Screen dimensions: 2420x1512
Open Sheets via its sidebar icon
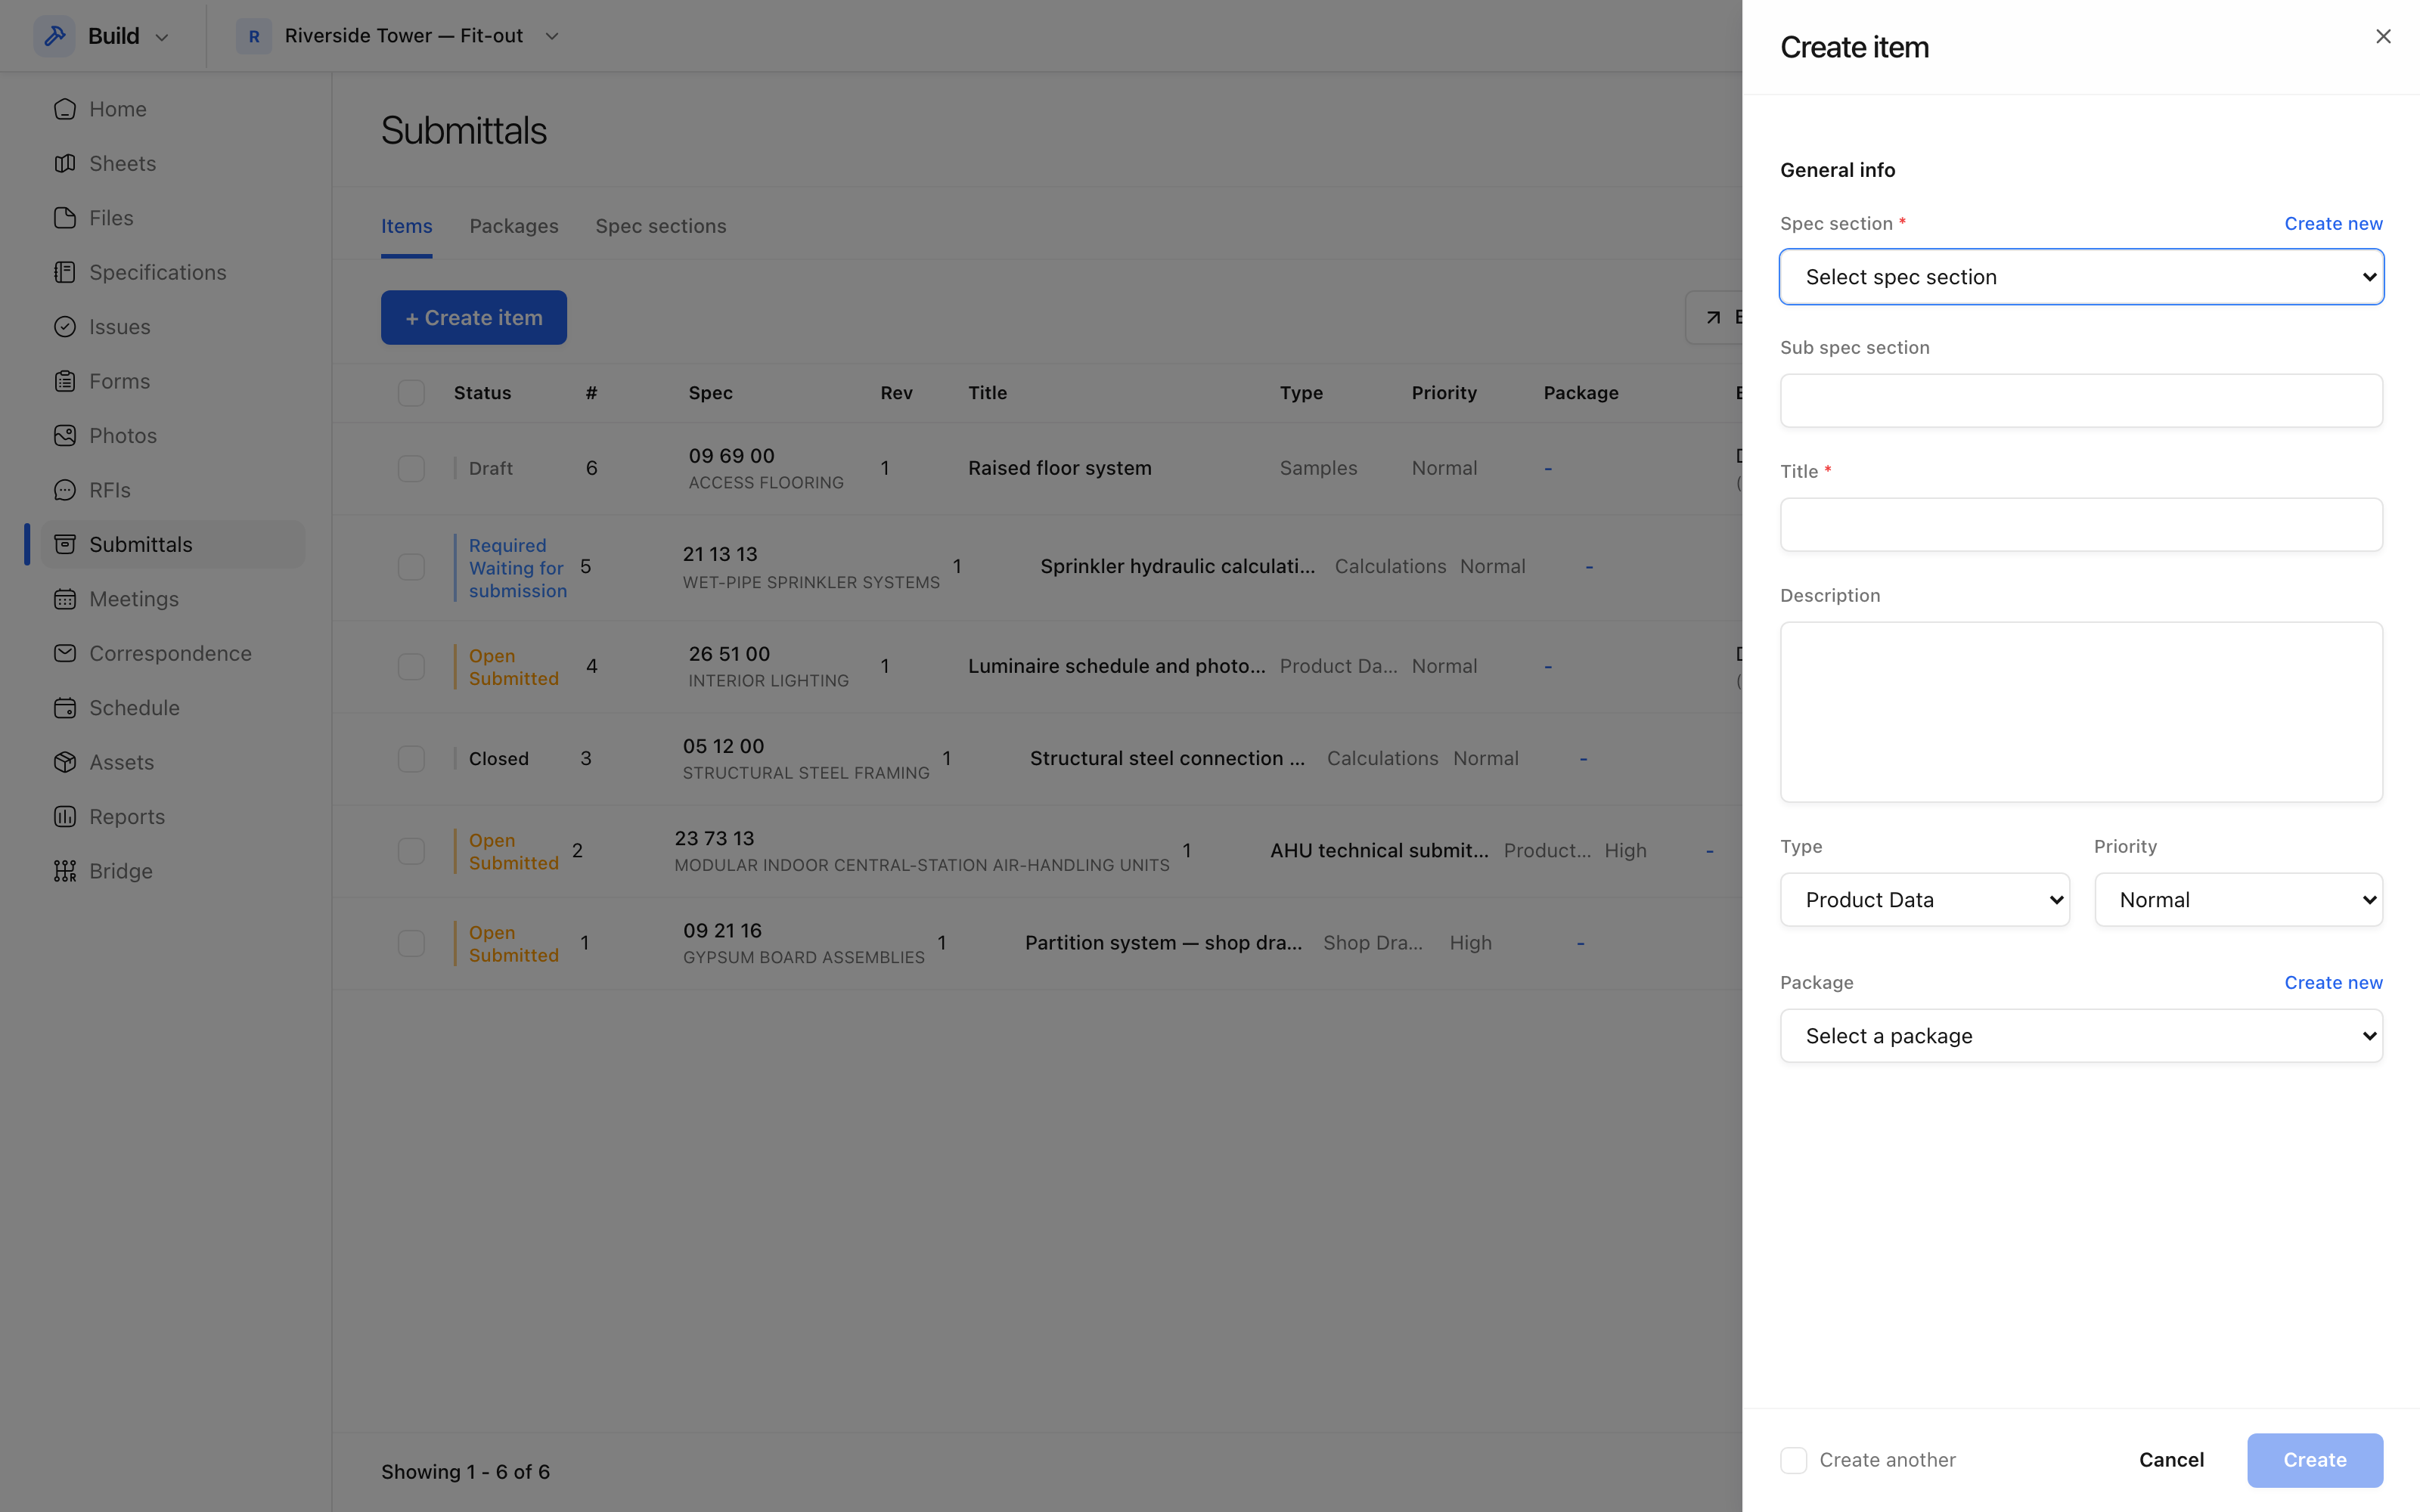tap(65, 163)
